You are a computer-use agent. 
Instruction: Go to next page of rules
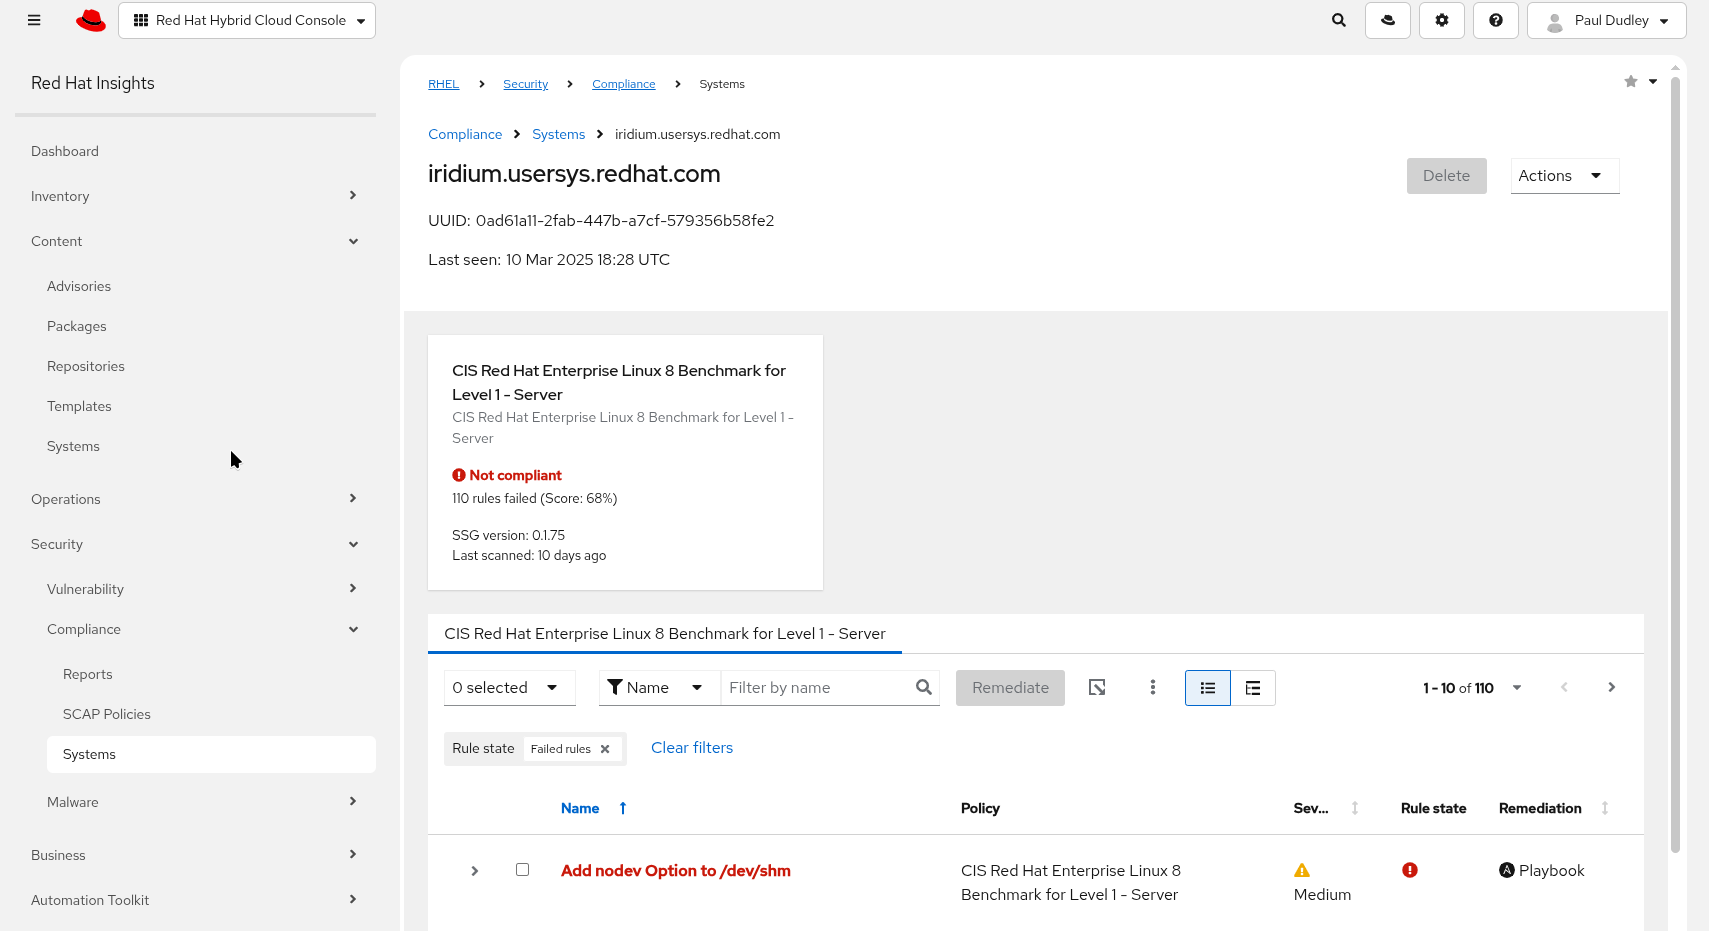[x=1611, y=687]
